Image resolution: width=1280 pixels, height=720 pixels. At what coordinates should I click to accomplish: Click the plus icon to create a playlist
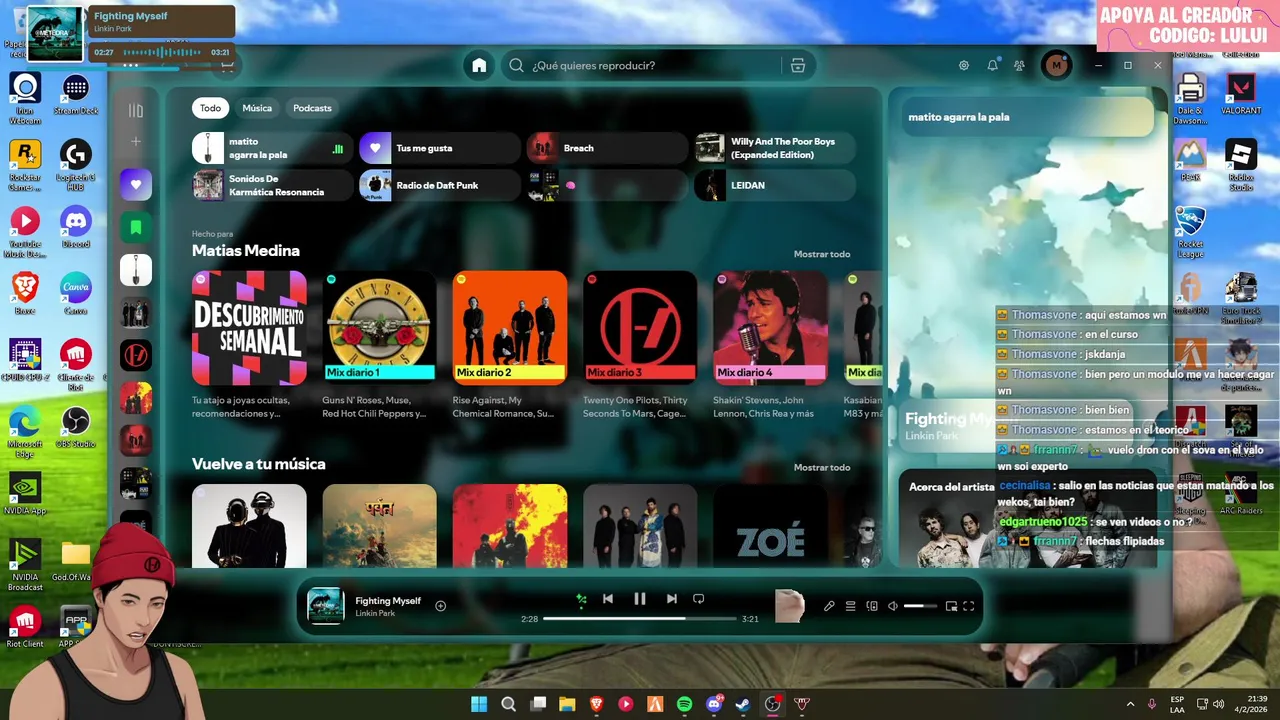[x=136, y=142]
